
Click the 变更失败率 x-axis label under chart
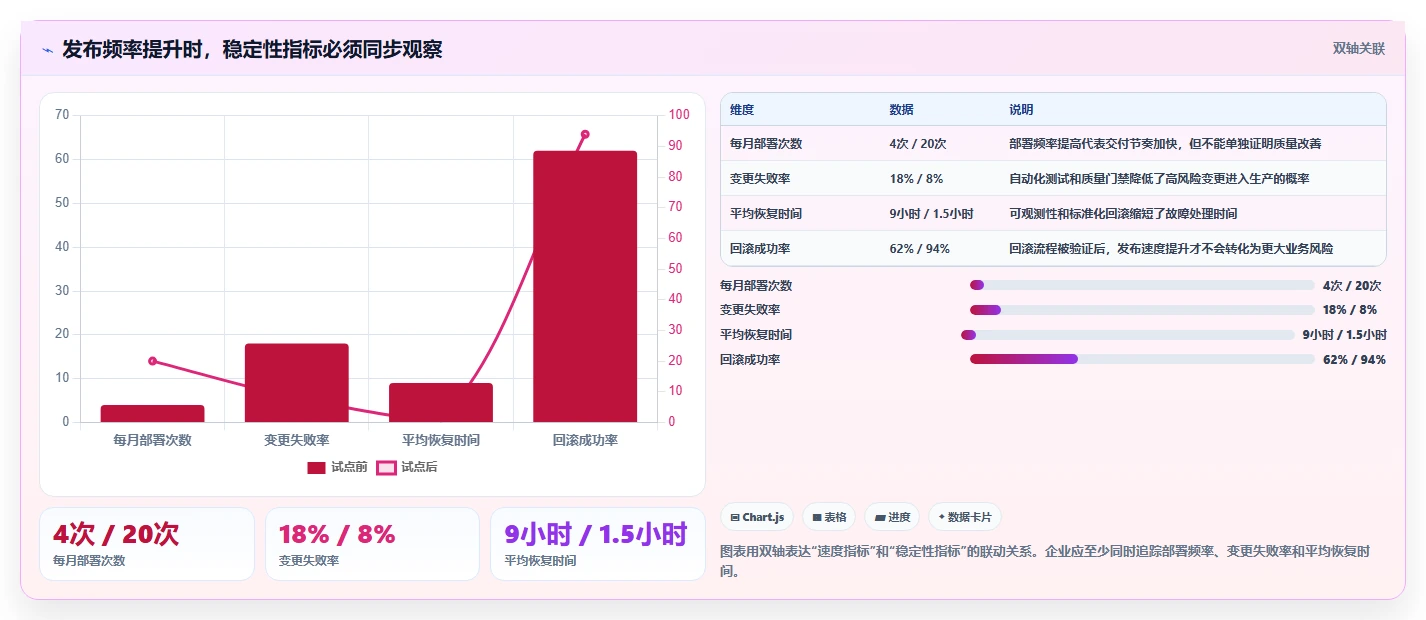coord(297,440)
